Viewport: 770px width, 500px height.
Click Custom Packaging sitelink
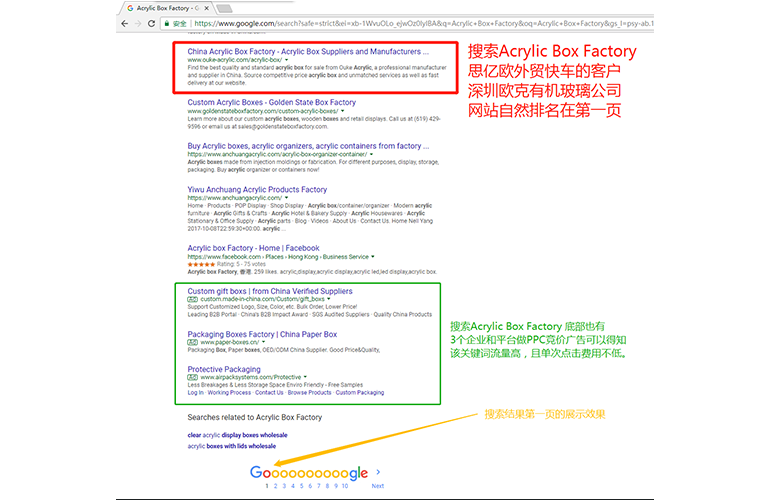coord(359,393)
